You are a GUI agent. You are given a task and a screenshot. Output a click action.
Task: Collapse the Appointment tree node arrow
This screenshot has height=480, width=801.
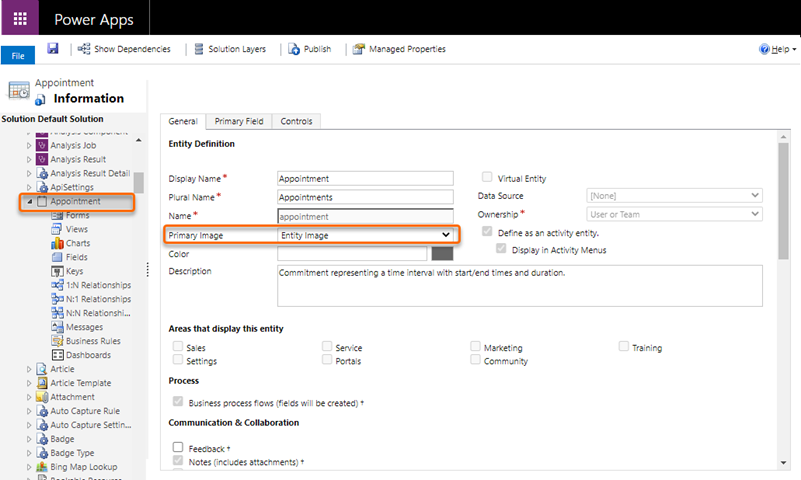pyautogui.click(x=29, y=202)
